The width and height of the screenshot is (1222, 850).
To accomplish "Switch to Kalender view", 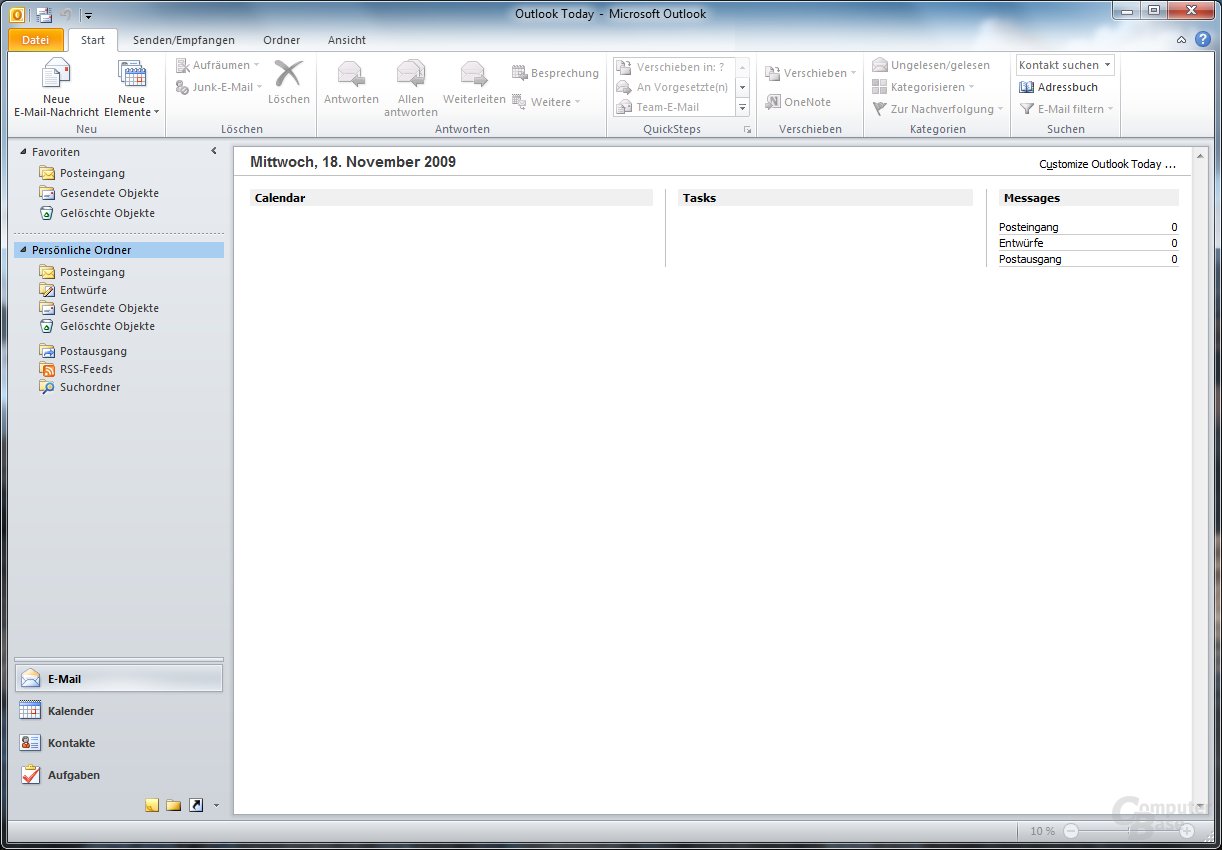I will pos(119,711).
